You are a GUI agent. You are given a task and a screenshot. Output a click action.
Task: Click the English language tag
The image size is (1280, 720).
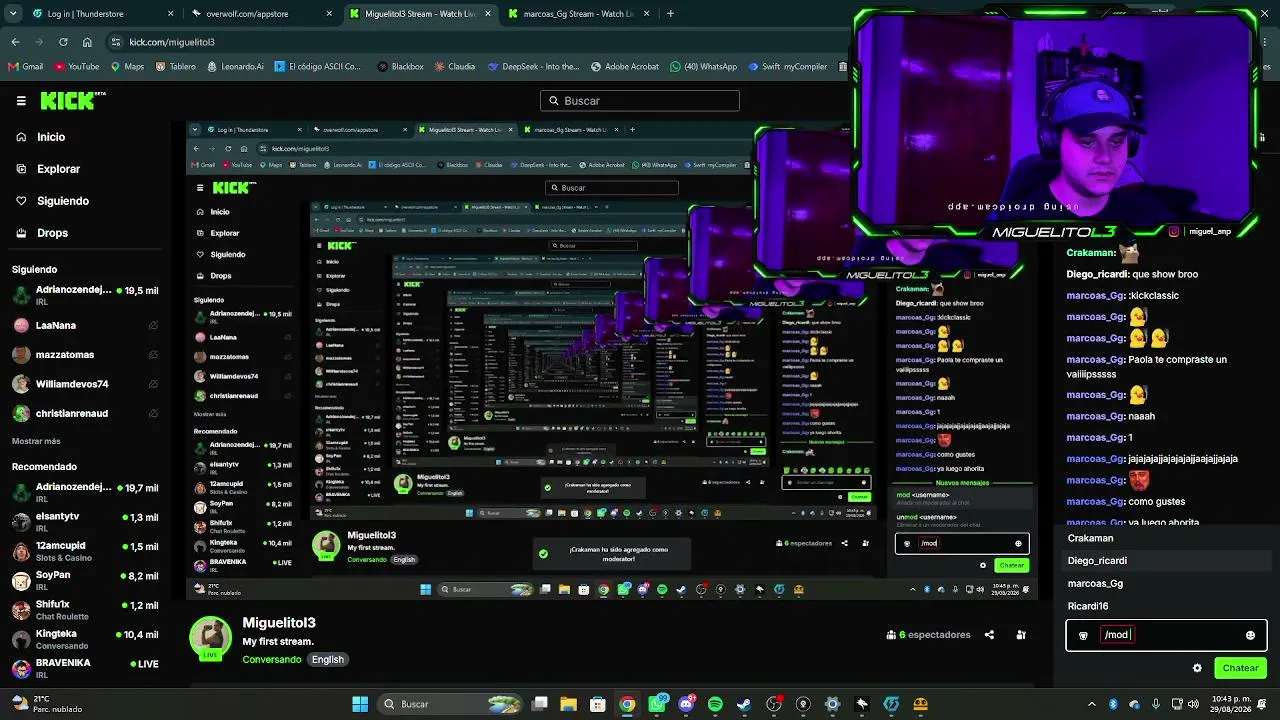327,660
